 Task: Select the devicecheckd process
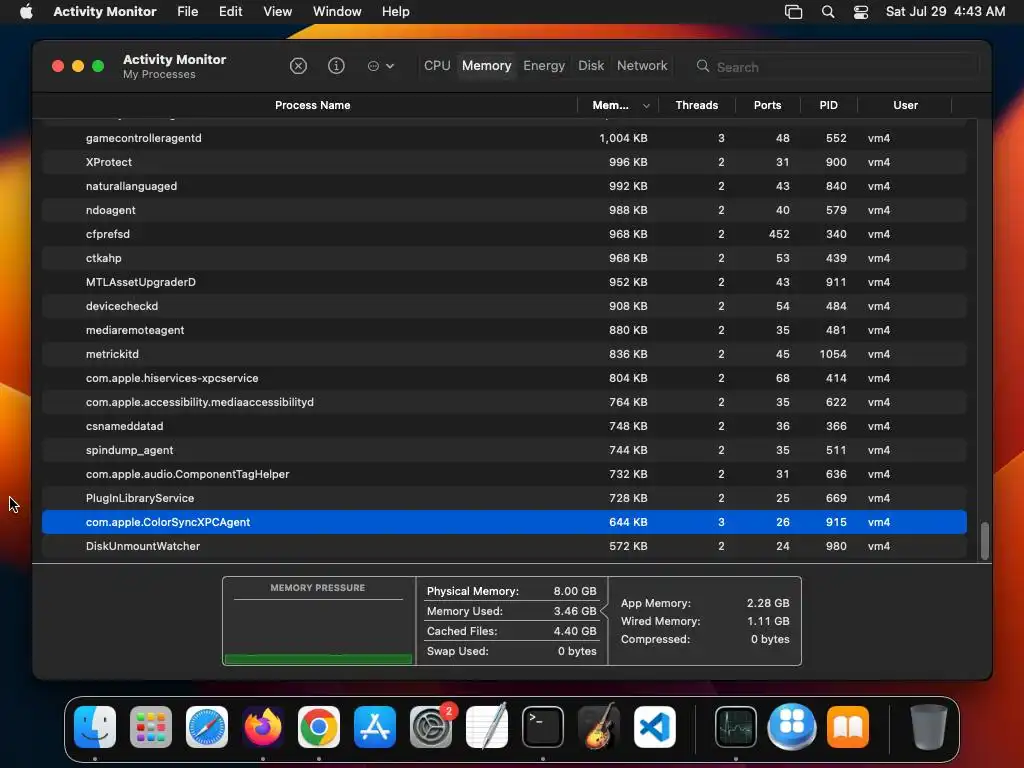point(504,306)
